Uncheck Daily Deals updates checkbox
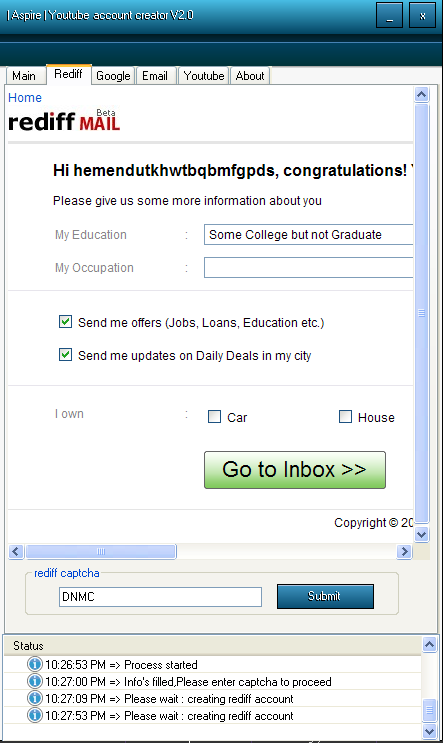This screenshot has width=443, height=743. click(x=65, y=354)
